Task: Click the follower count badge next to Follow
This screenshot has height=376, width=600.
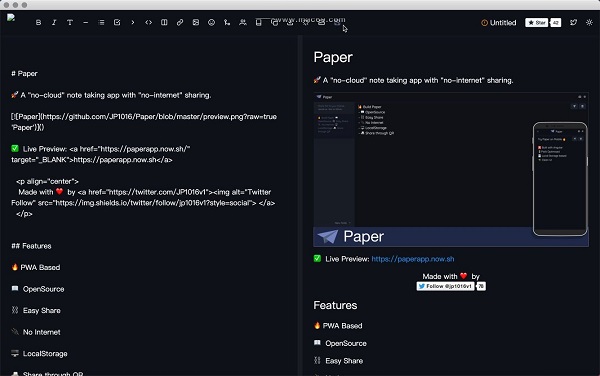Action: (481, 286)
